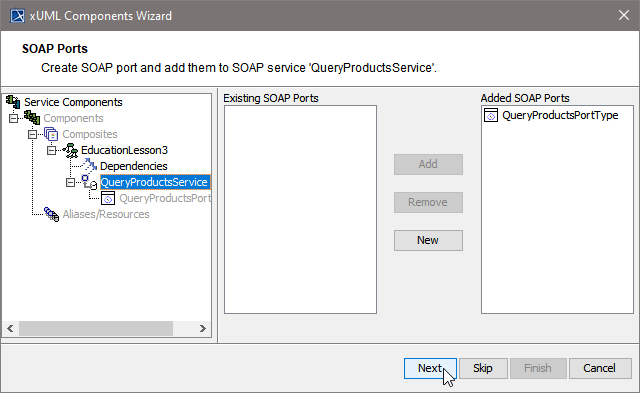Screen dimensions: 640x393
Task: Click the QueryProductsPort icon in tree
Action: pos(108,198)
